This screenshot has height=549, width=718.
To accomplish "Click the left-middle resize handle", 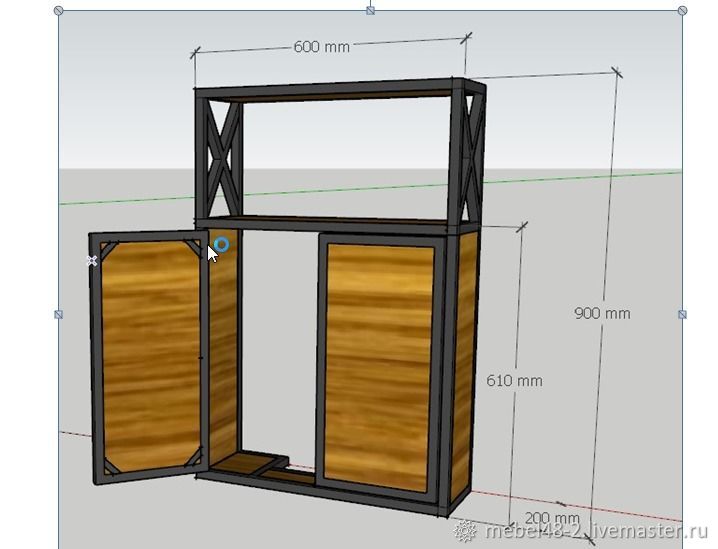I will click(58, 314).
